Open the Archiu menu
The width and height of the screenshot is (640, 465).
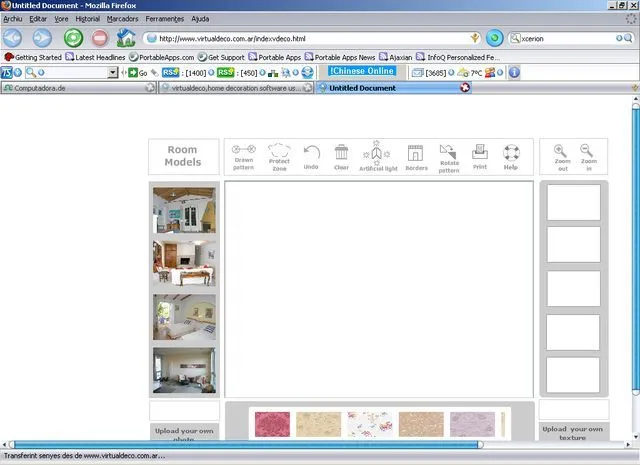(x=13, y=19)
